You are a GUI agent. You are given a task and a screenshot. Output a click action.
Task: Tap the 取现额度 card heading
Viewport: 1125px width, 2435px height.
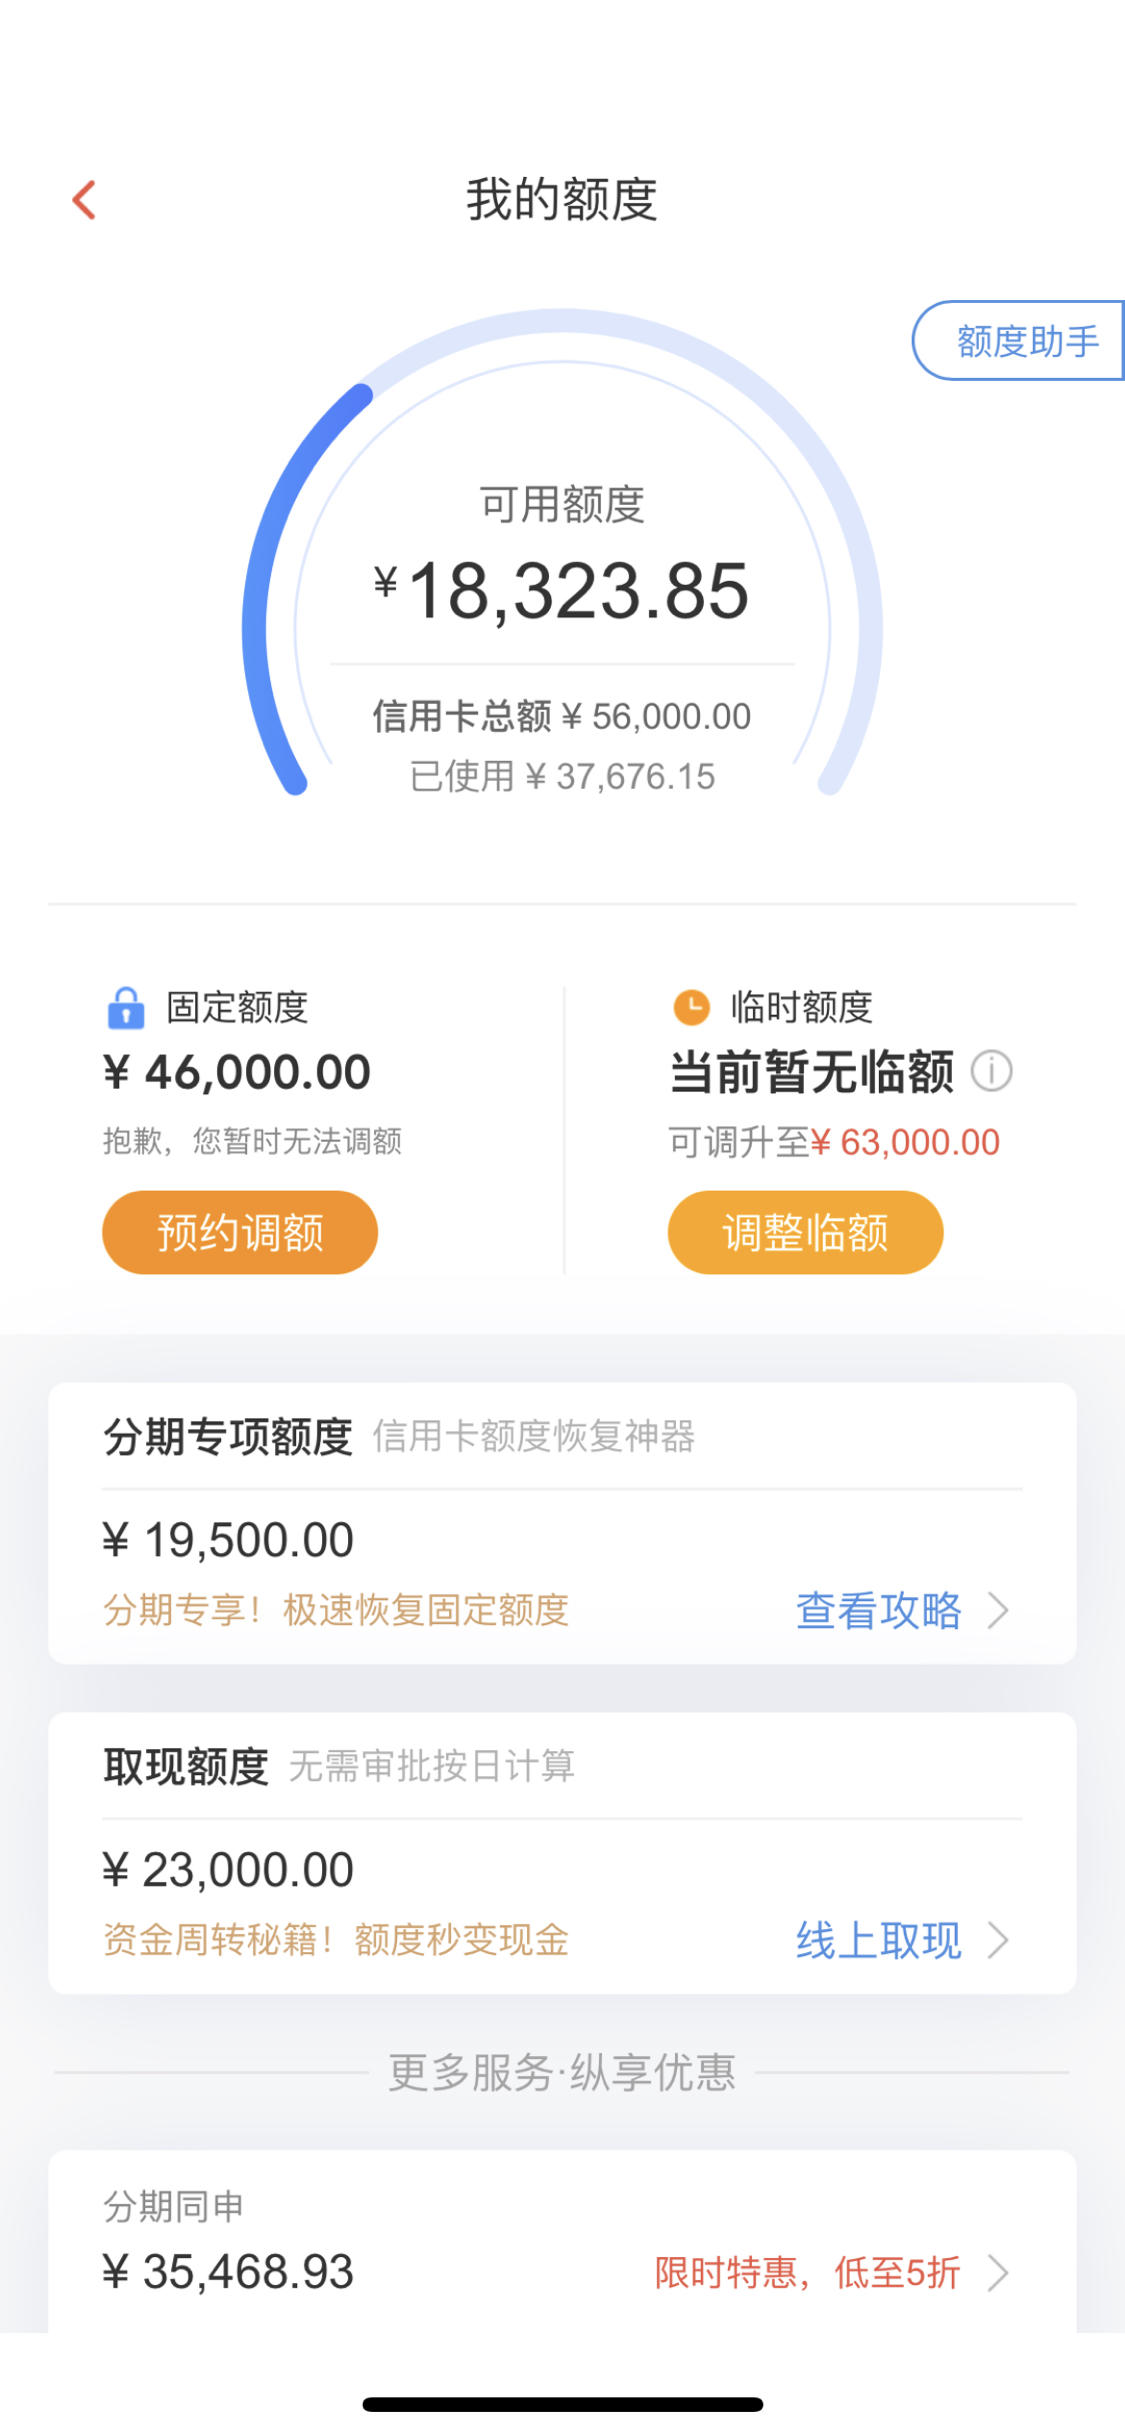tap(186, 1767)
